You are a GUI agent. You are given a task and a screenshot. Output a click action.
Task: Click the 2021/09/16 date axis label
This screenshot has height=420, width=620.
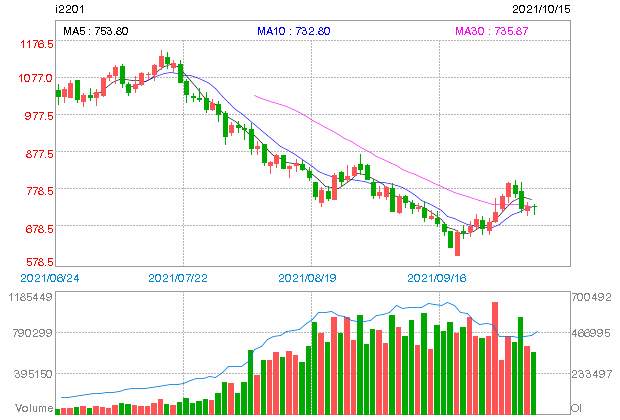[x=437, y=278]
